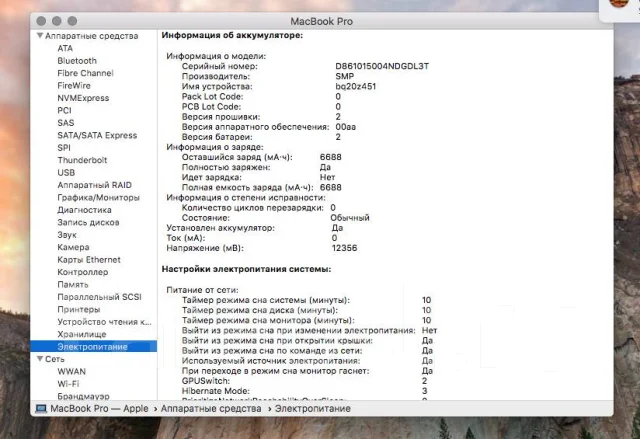Click the Информация об аккумуляторе heading

point(232,35)
